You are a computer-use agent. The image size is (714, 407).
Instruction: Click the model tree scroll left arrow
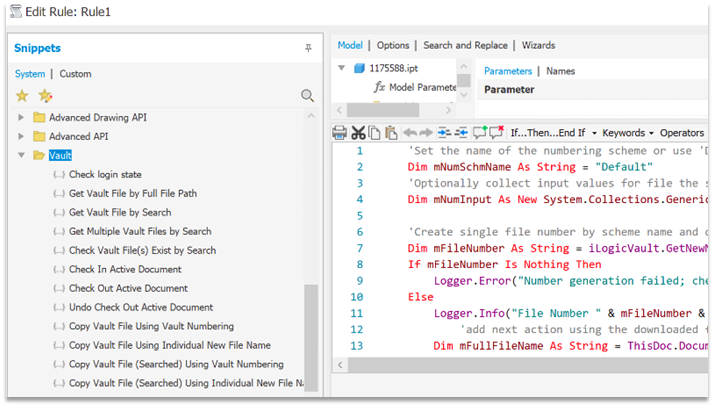pyautogui.click(x=339, y=110)
